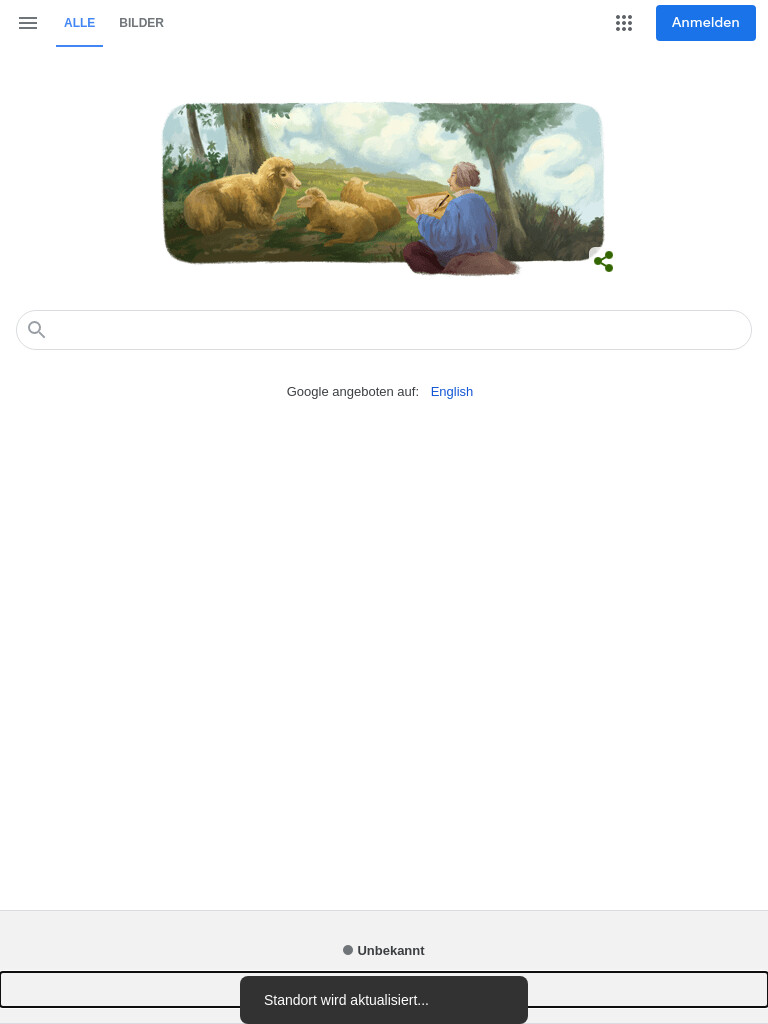Click the Unbekannt location label
Viewport: 768px width, 1024px height.
point(391,951)
